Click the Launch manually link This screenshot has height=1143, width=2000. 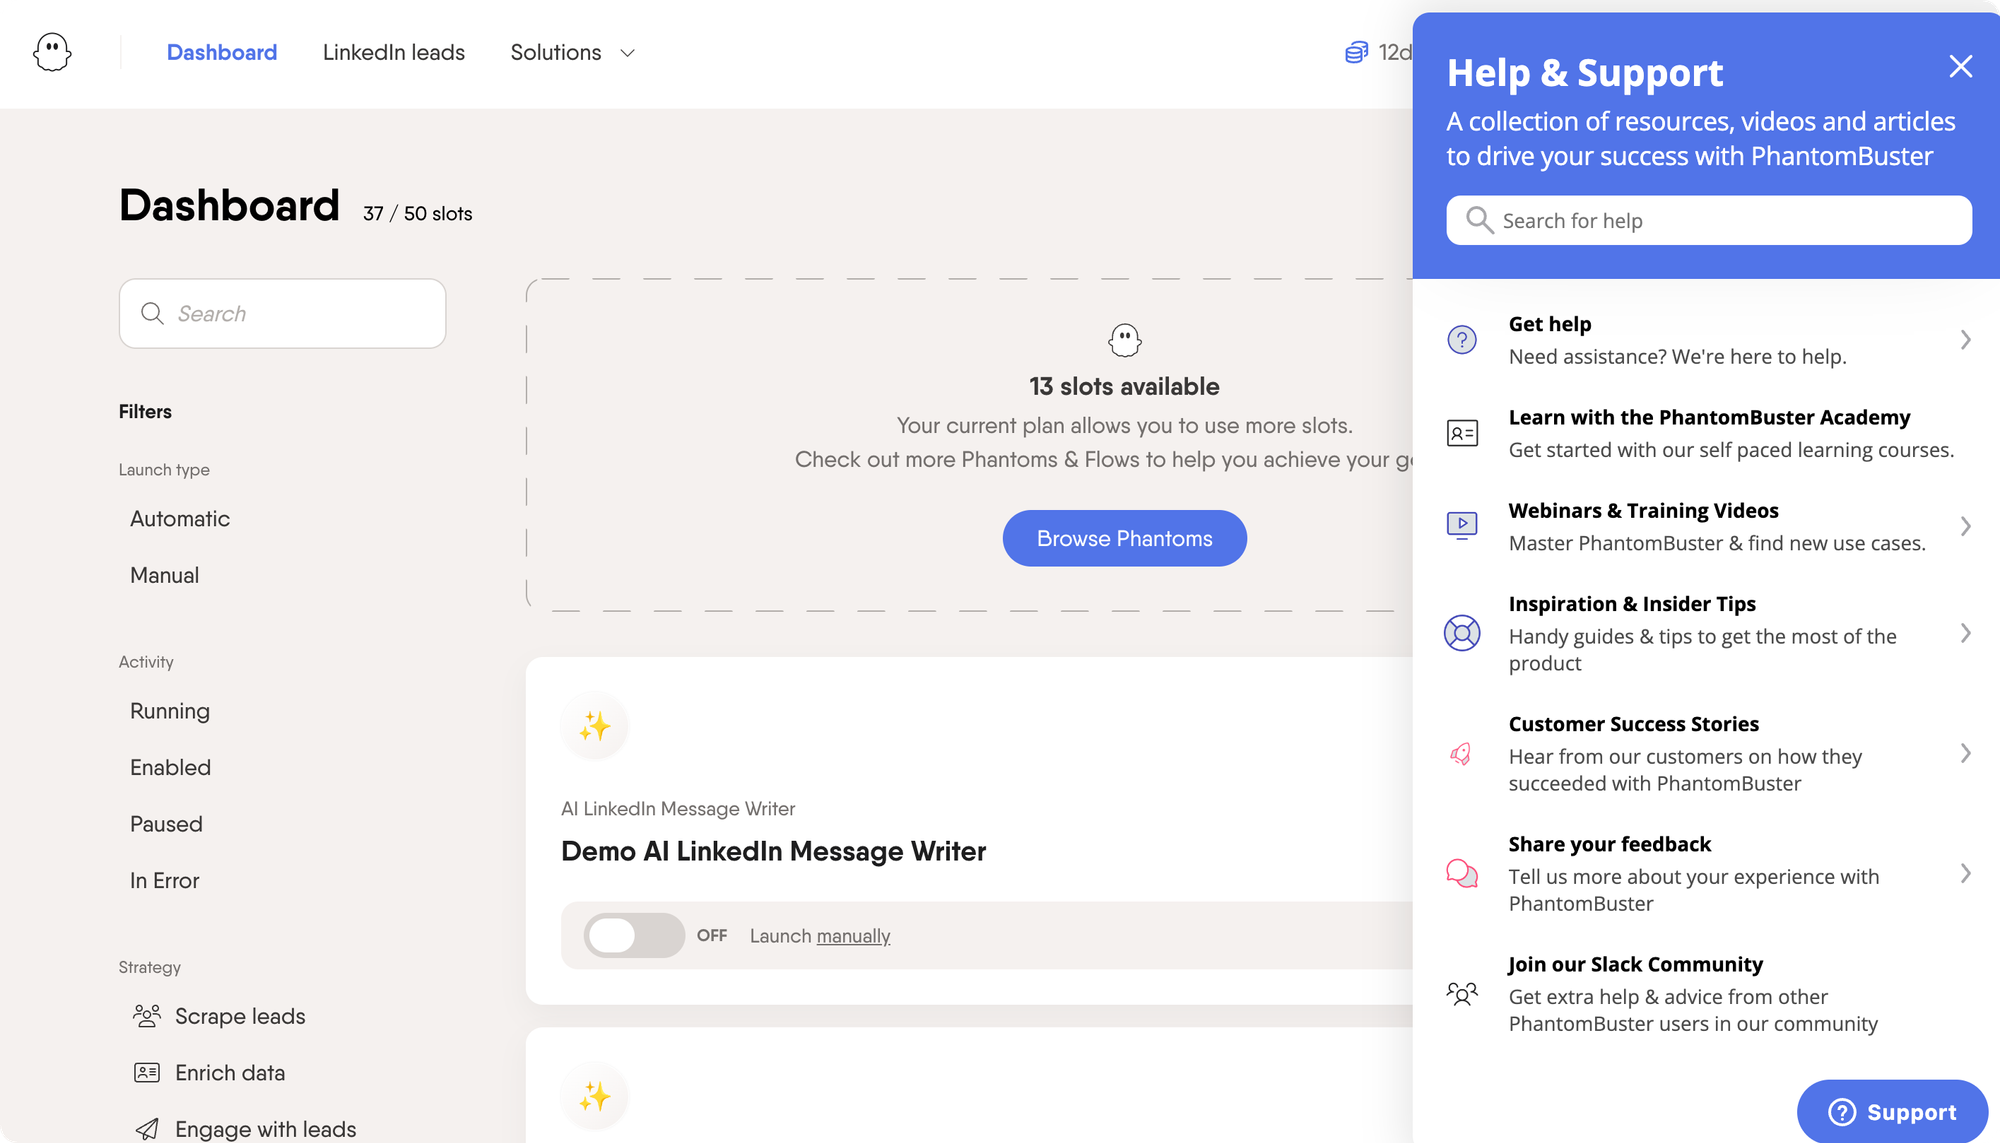click(x=853, y=936)
